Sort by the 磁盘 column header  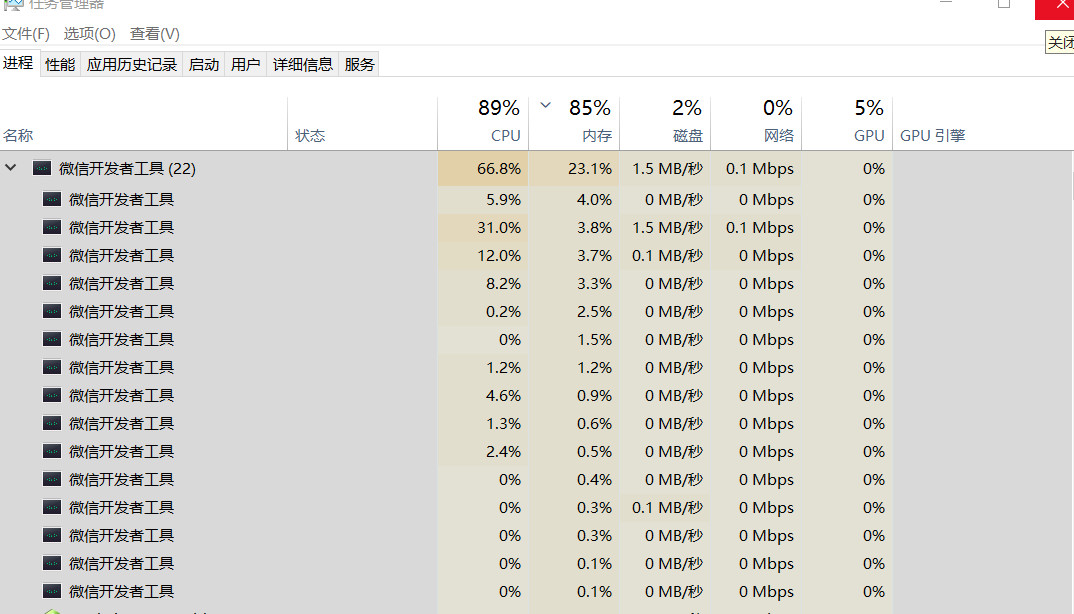665,123
